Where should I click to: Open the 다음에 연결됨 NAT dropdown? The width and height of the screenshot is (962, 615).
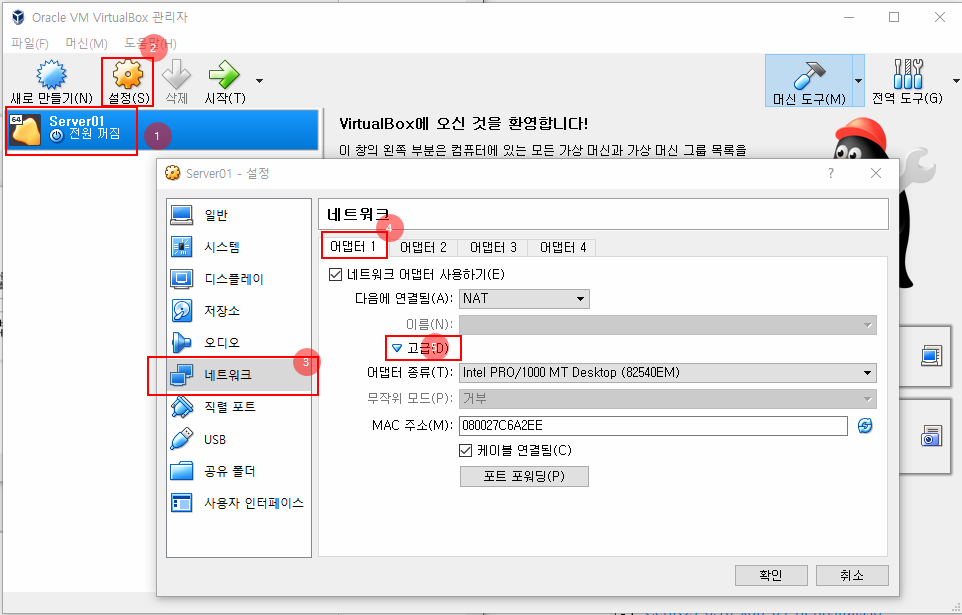(x=524, y=299)
